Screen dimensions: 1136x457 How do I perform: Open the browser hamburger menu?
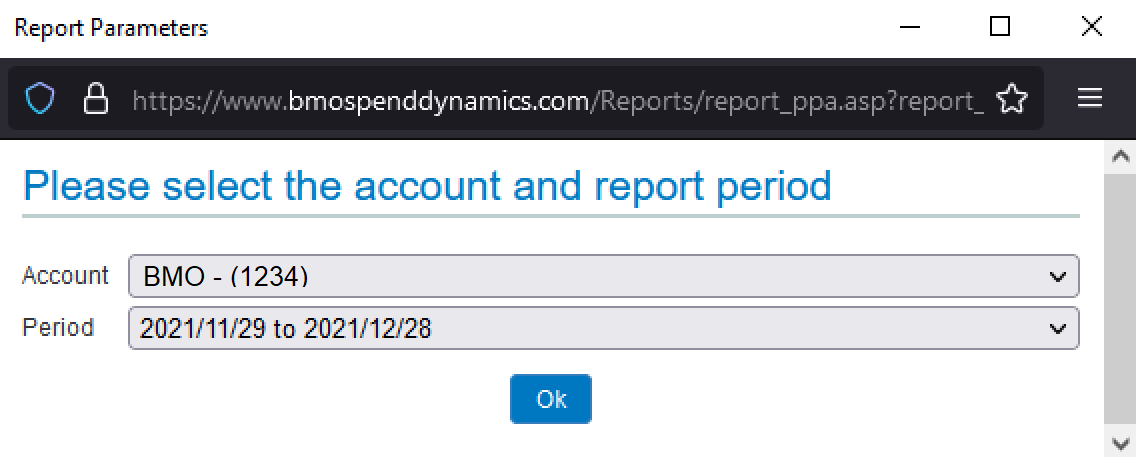click(1090, 98)
